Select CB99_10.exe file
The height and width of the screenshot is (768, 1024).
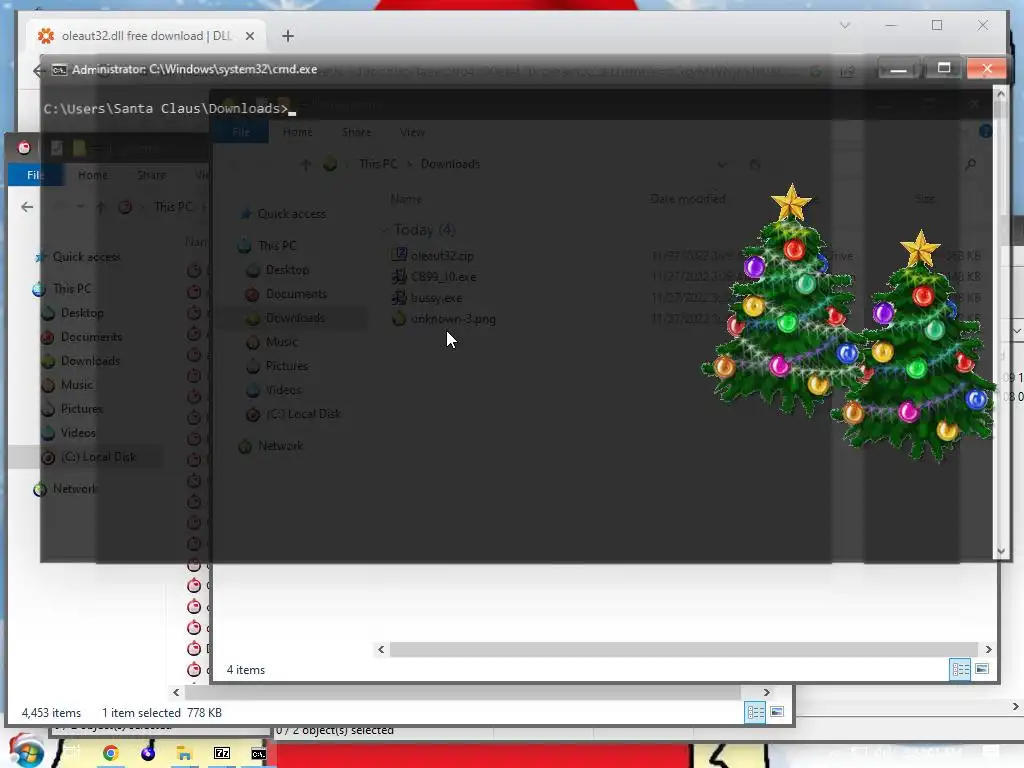point(443,277)
